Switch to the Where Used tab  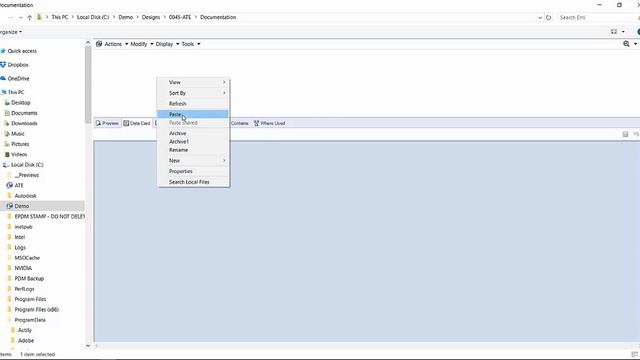269,123
